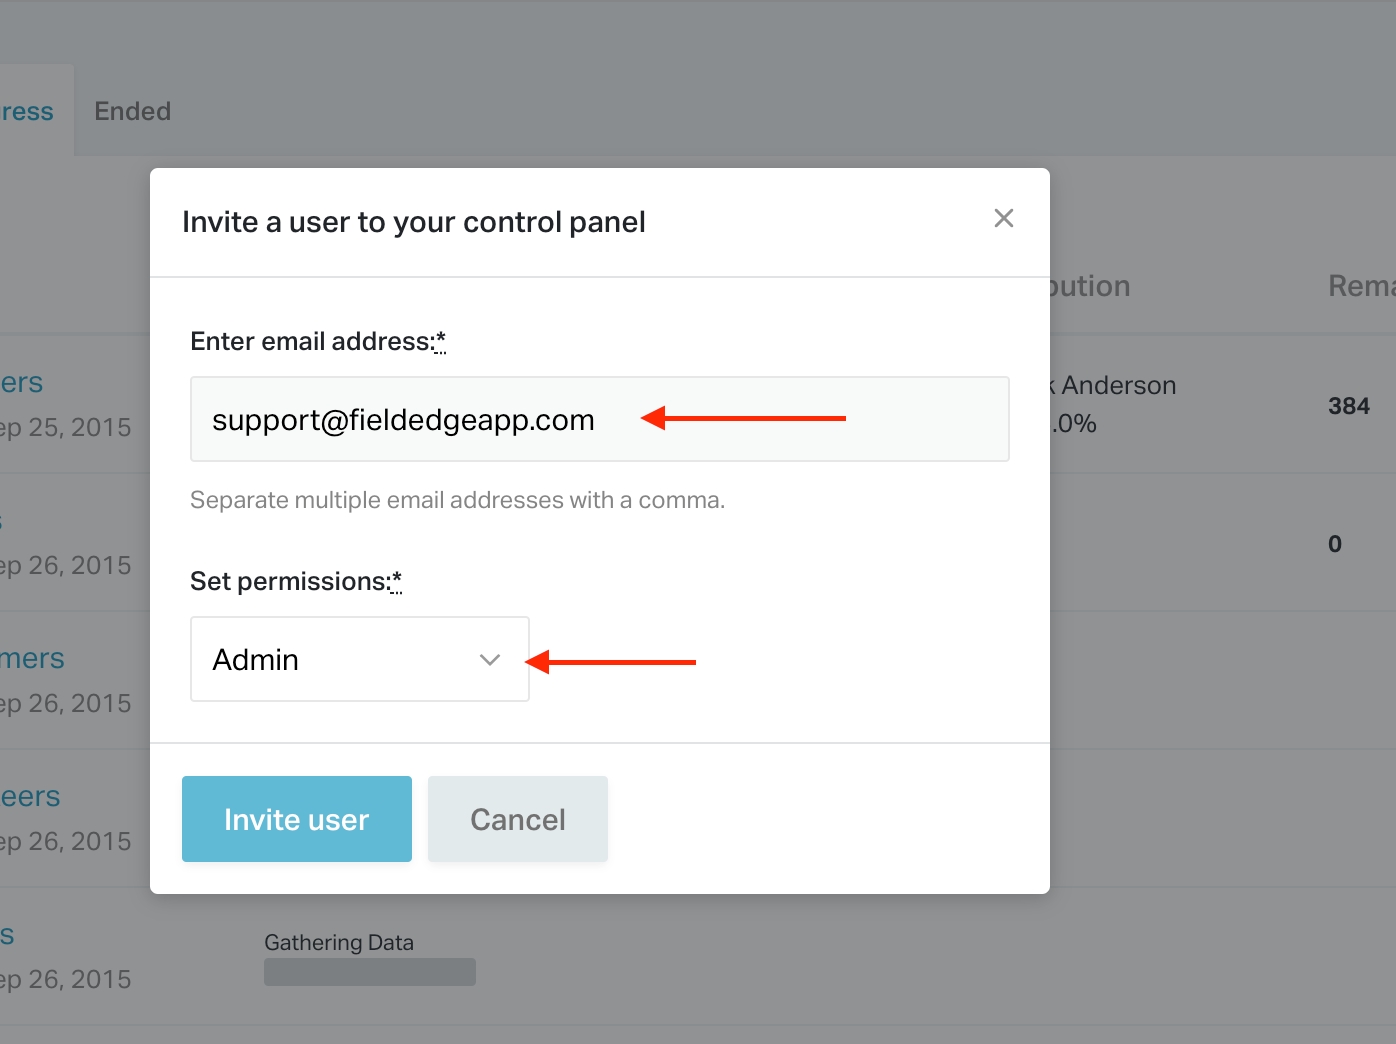Open the 'mers' link in background list

32,658
